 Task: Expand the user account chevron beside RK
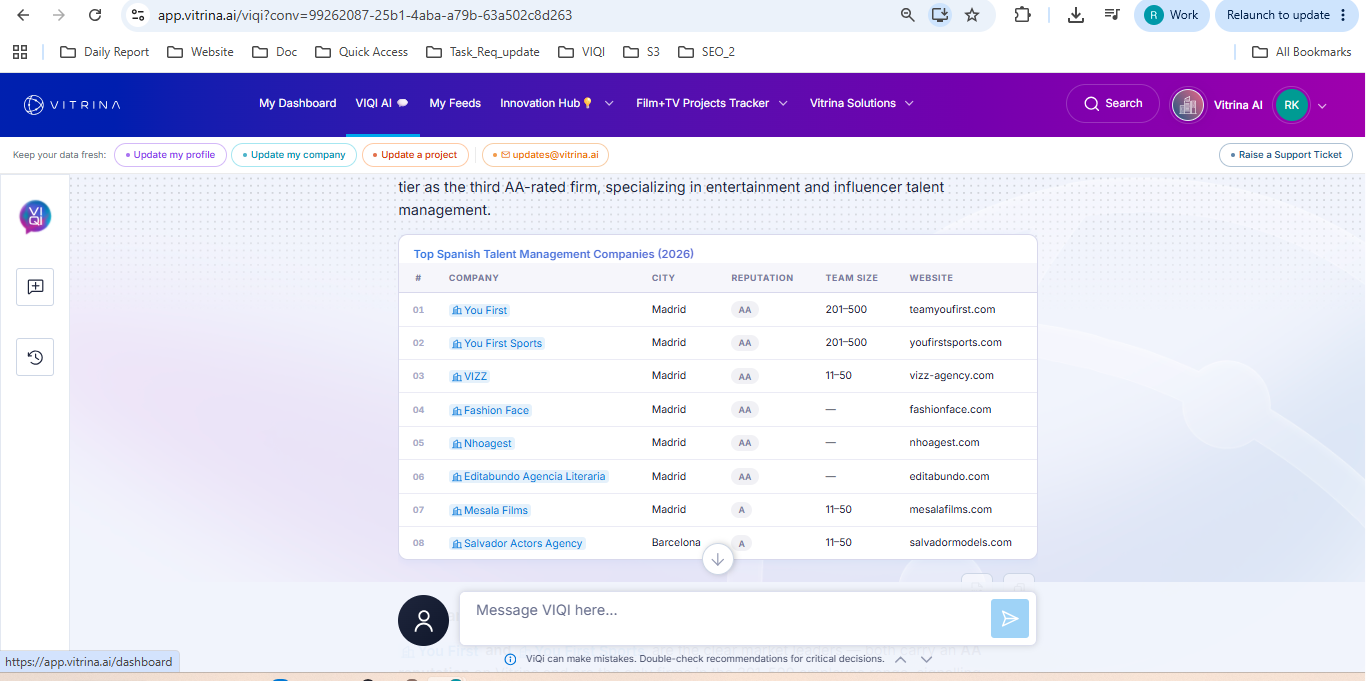pyautogui.click(x=1322, y=106)
